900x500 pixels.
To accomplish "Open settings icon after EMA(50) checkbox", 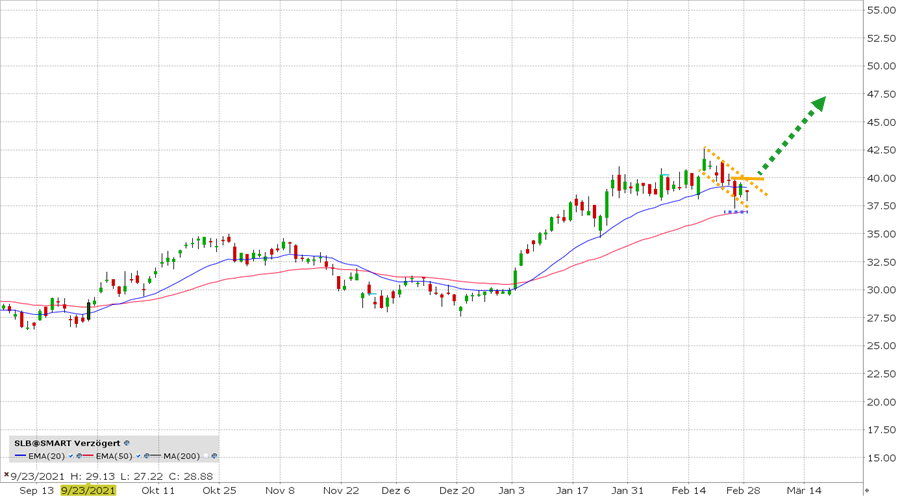I will click(x=146, y=456).
